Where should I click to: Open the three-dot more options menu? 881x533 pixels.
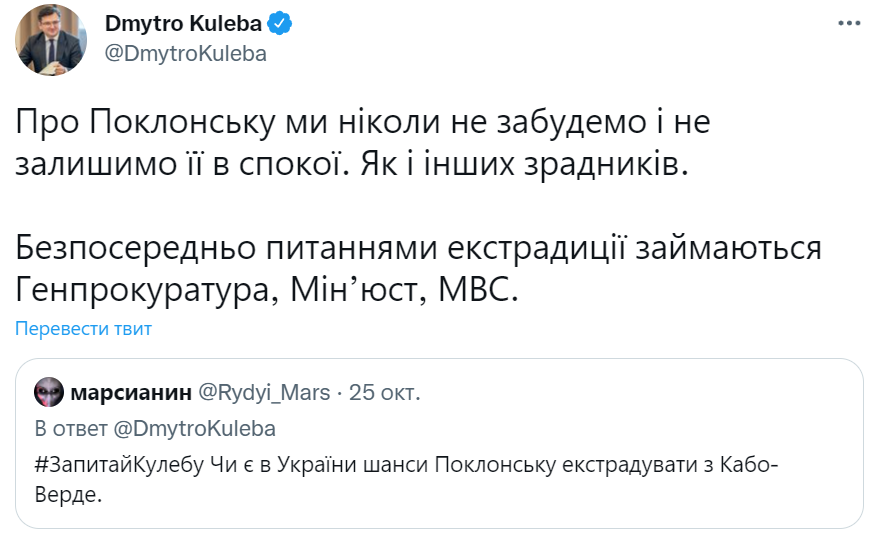[x=847, y=24]
